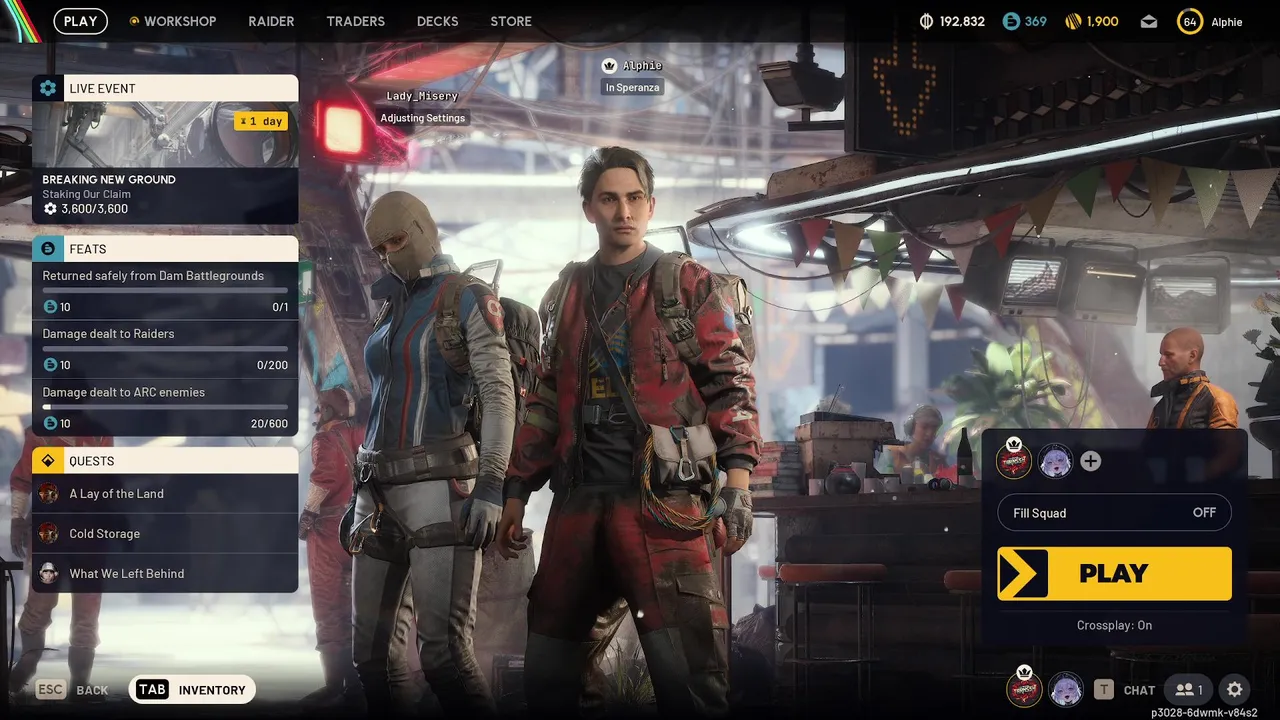Click the second squad member avatar in play panel

click(1055, 461)
